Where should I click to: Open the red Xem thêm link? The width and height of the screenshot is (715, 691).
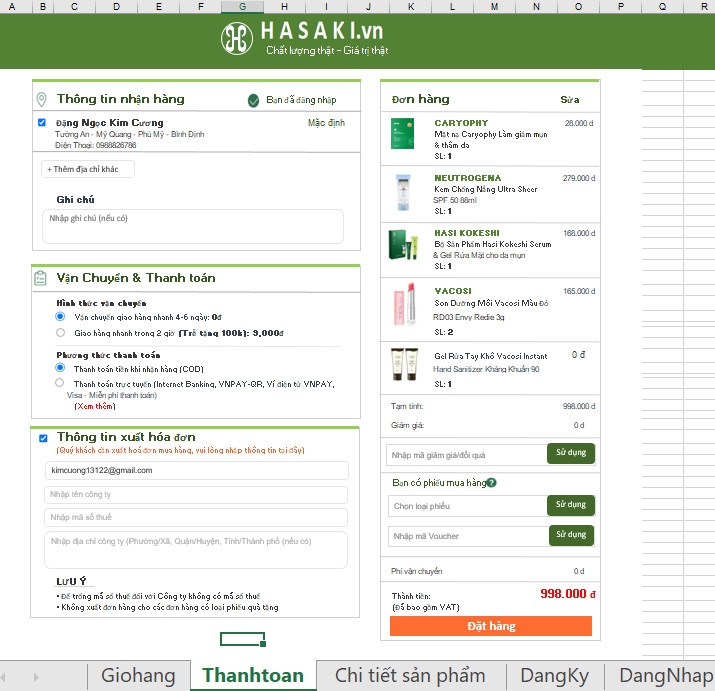[95, 406]
